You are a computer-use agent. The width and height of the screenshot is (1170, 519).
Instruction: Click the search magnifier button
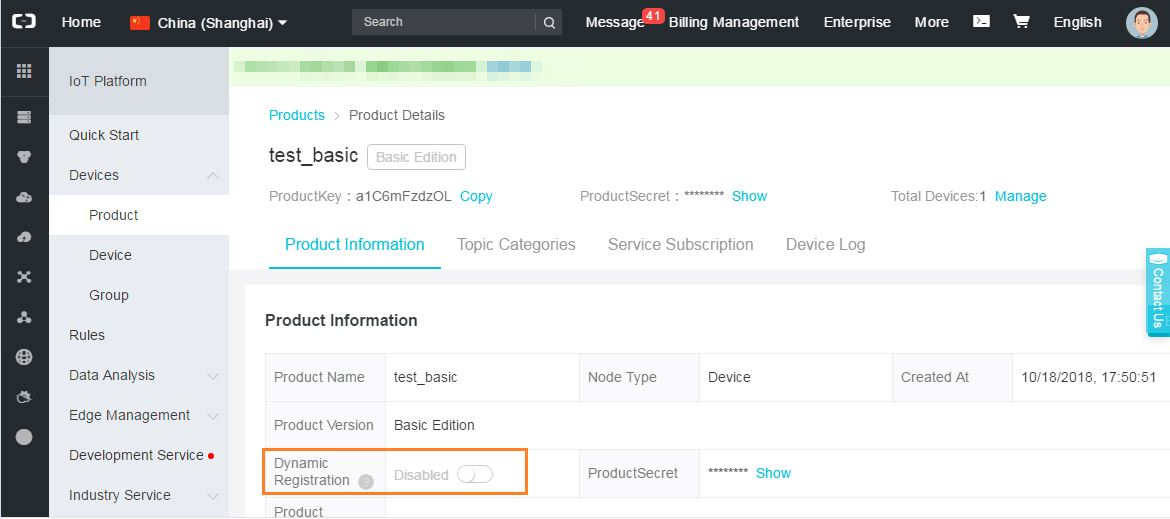tap(549, 22)
